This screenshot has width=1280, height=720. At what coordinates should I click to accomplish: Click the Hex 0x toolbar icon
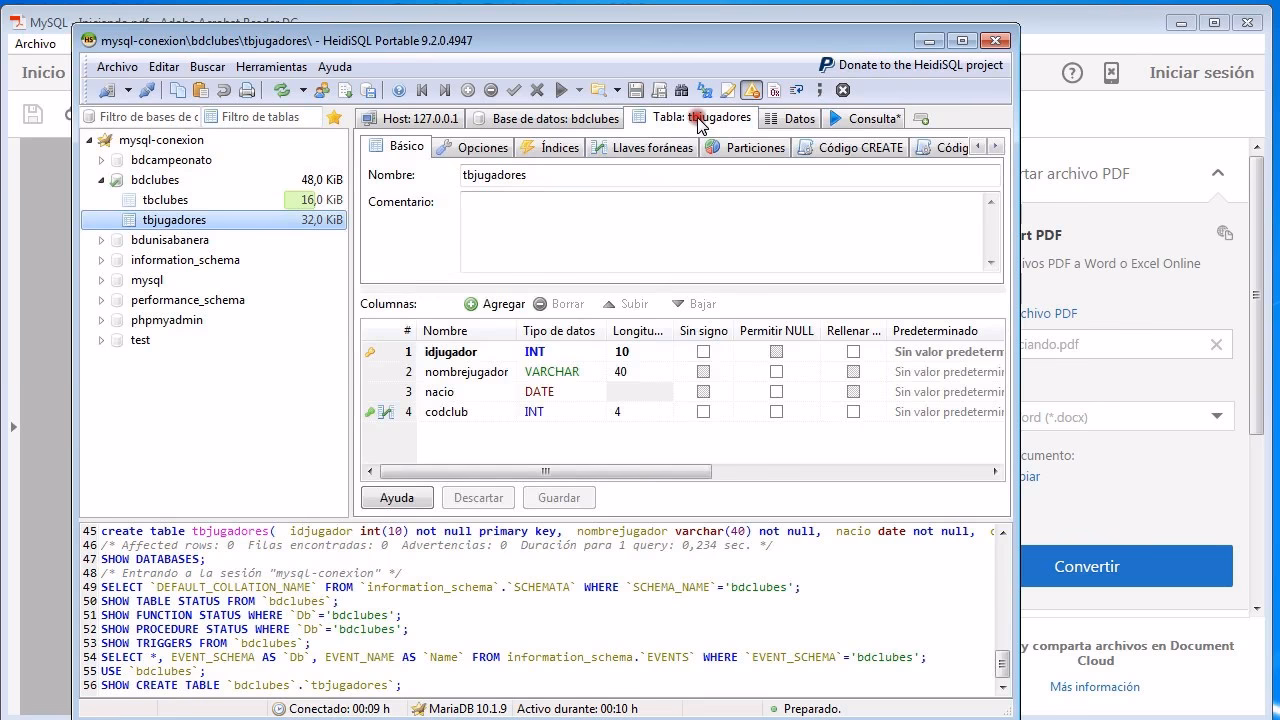pyautogui.click(x=775, y=90)
